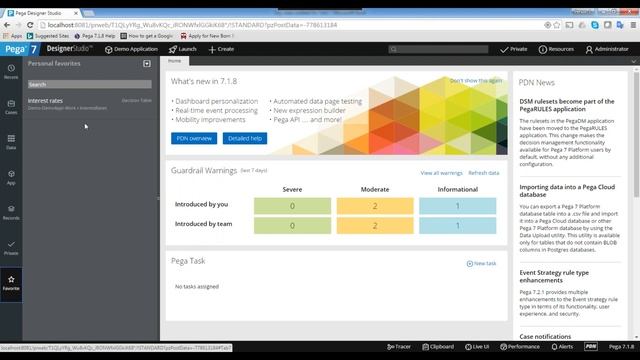
Task: Open View all warnings link
Action: click(441, 173)
